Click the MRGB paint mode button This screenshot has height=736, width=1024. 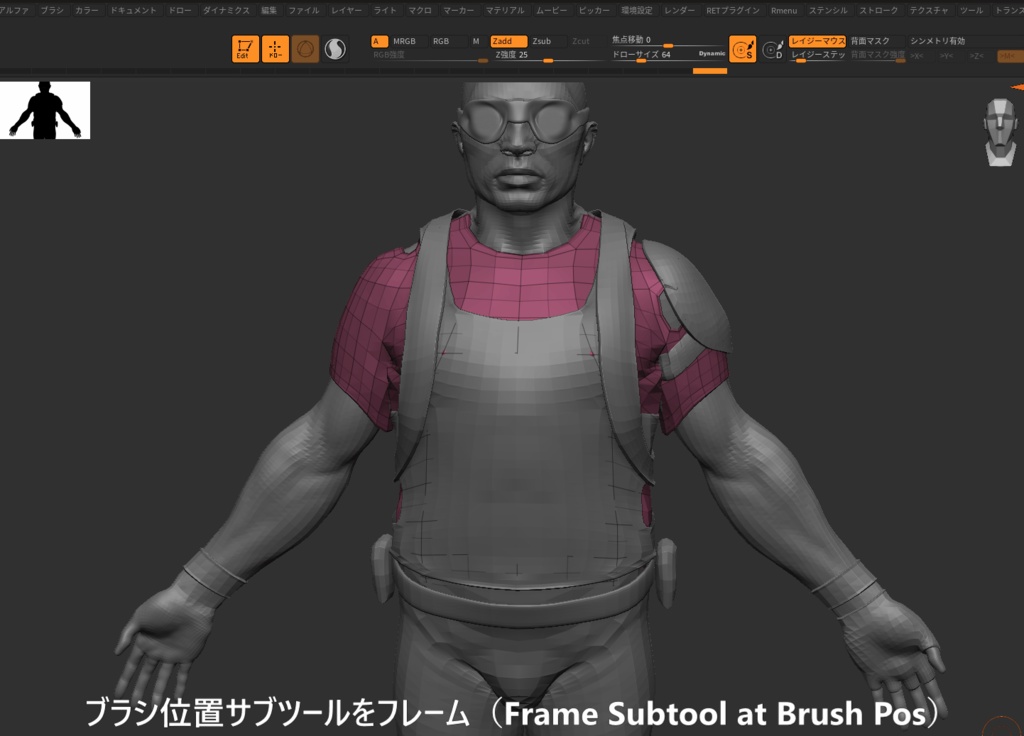(403, 42)
